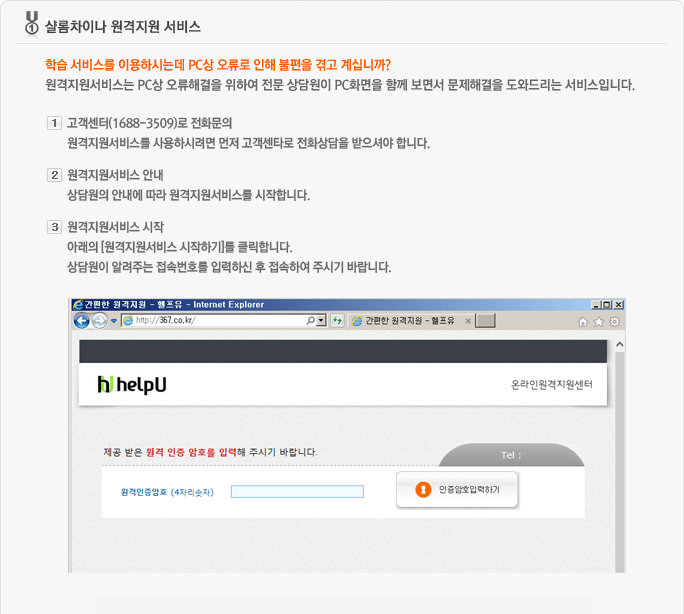Click the orange keyhole icon on the auth button
Image resolution: width=684 pixels, height=614 pixels.
click(423, 489)
